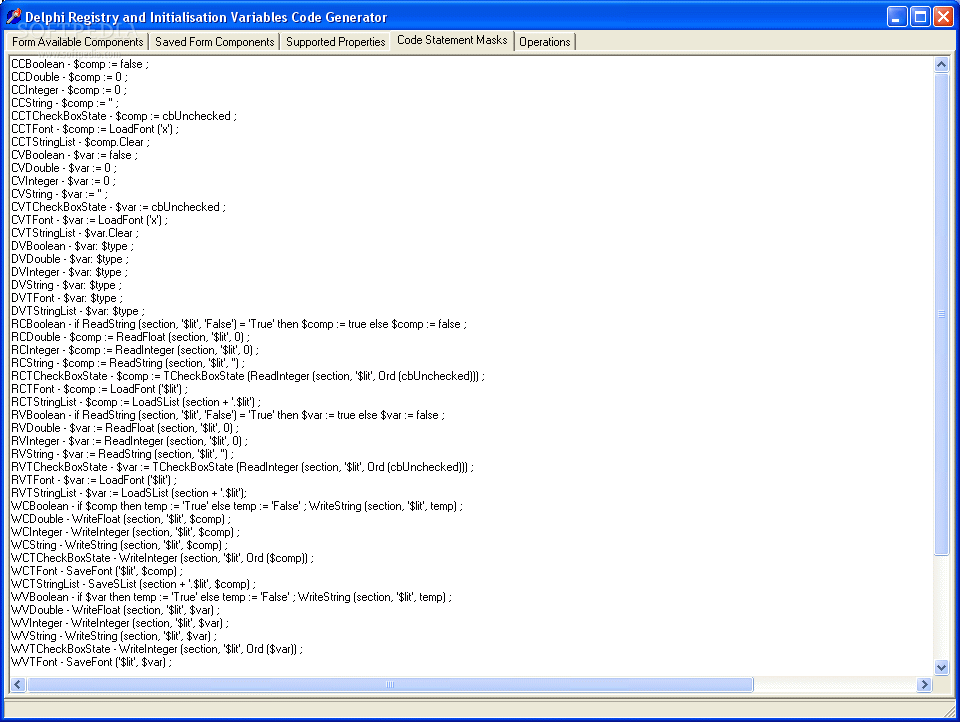Click the line 'CVTStringList - $var.Clear ;'

point(75,233)
